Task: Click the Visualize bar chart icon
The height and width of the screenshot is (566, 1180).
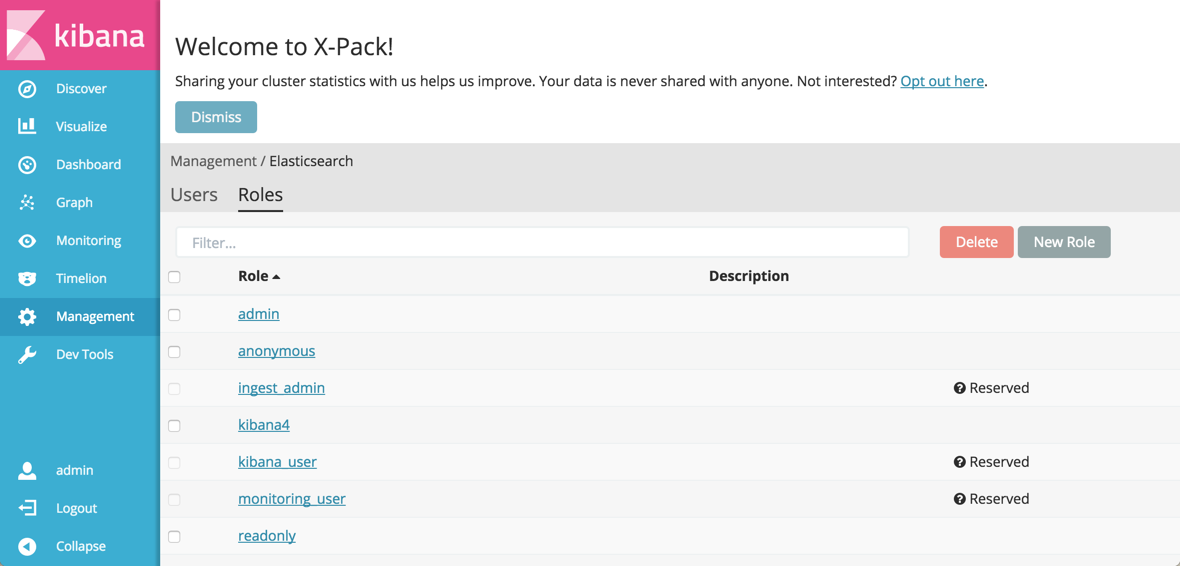Action: click(27, 127)
